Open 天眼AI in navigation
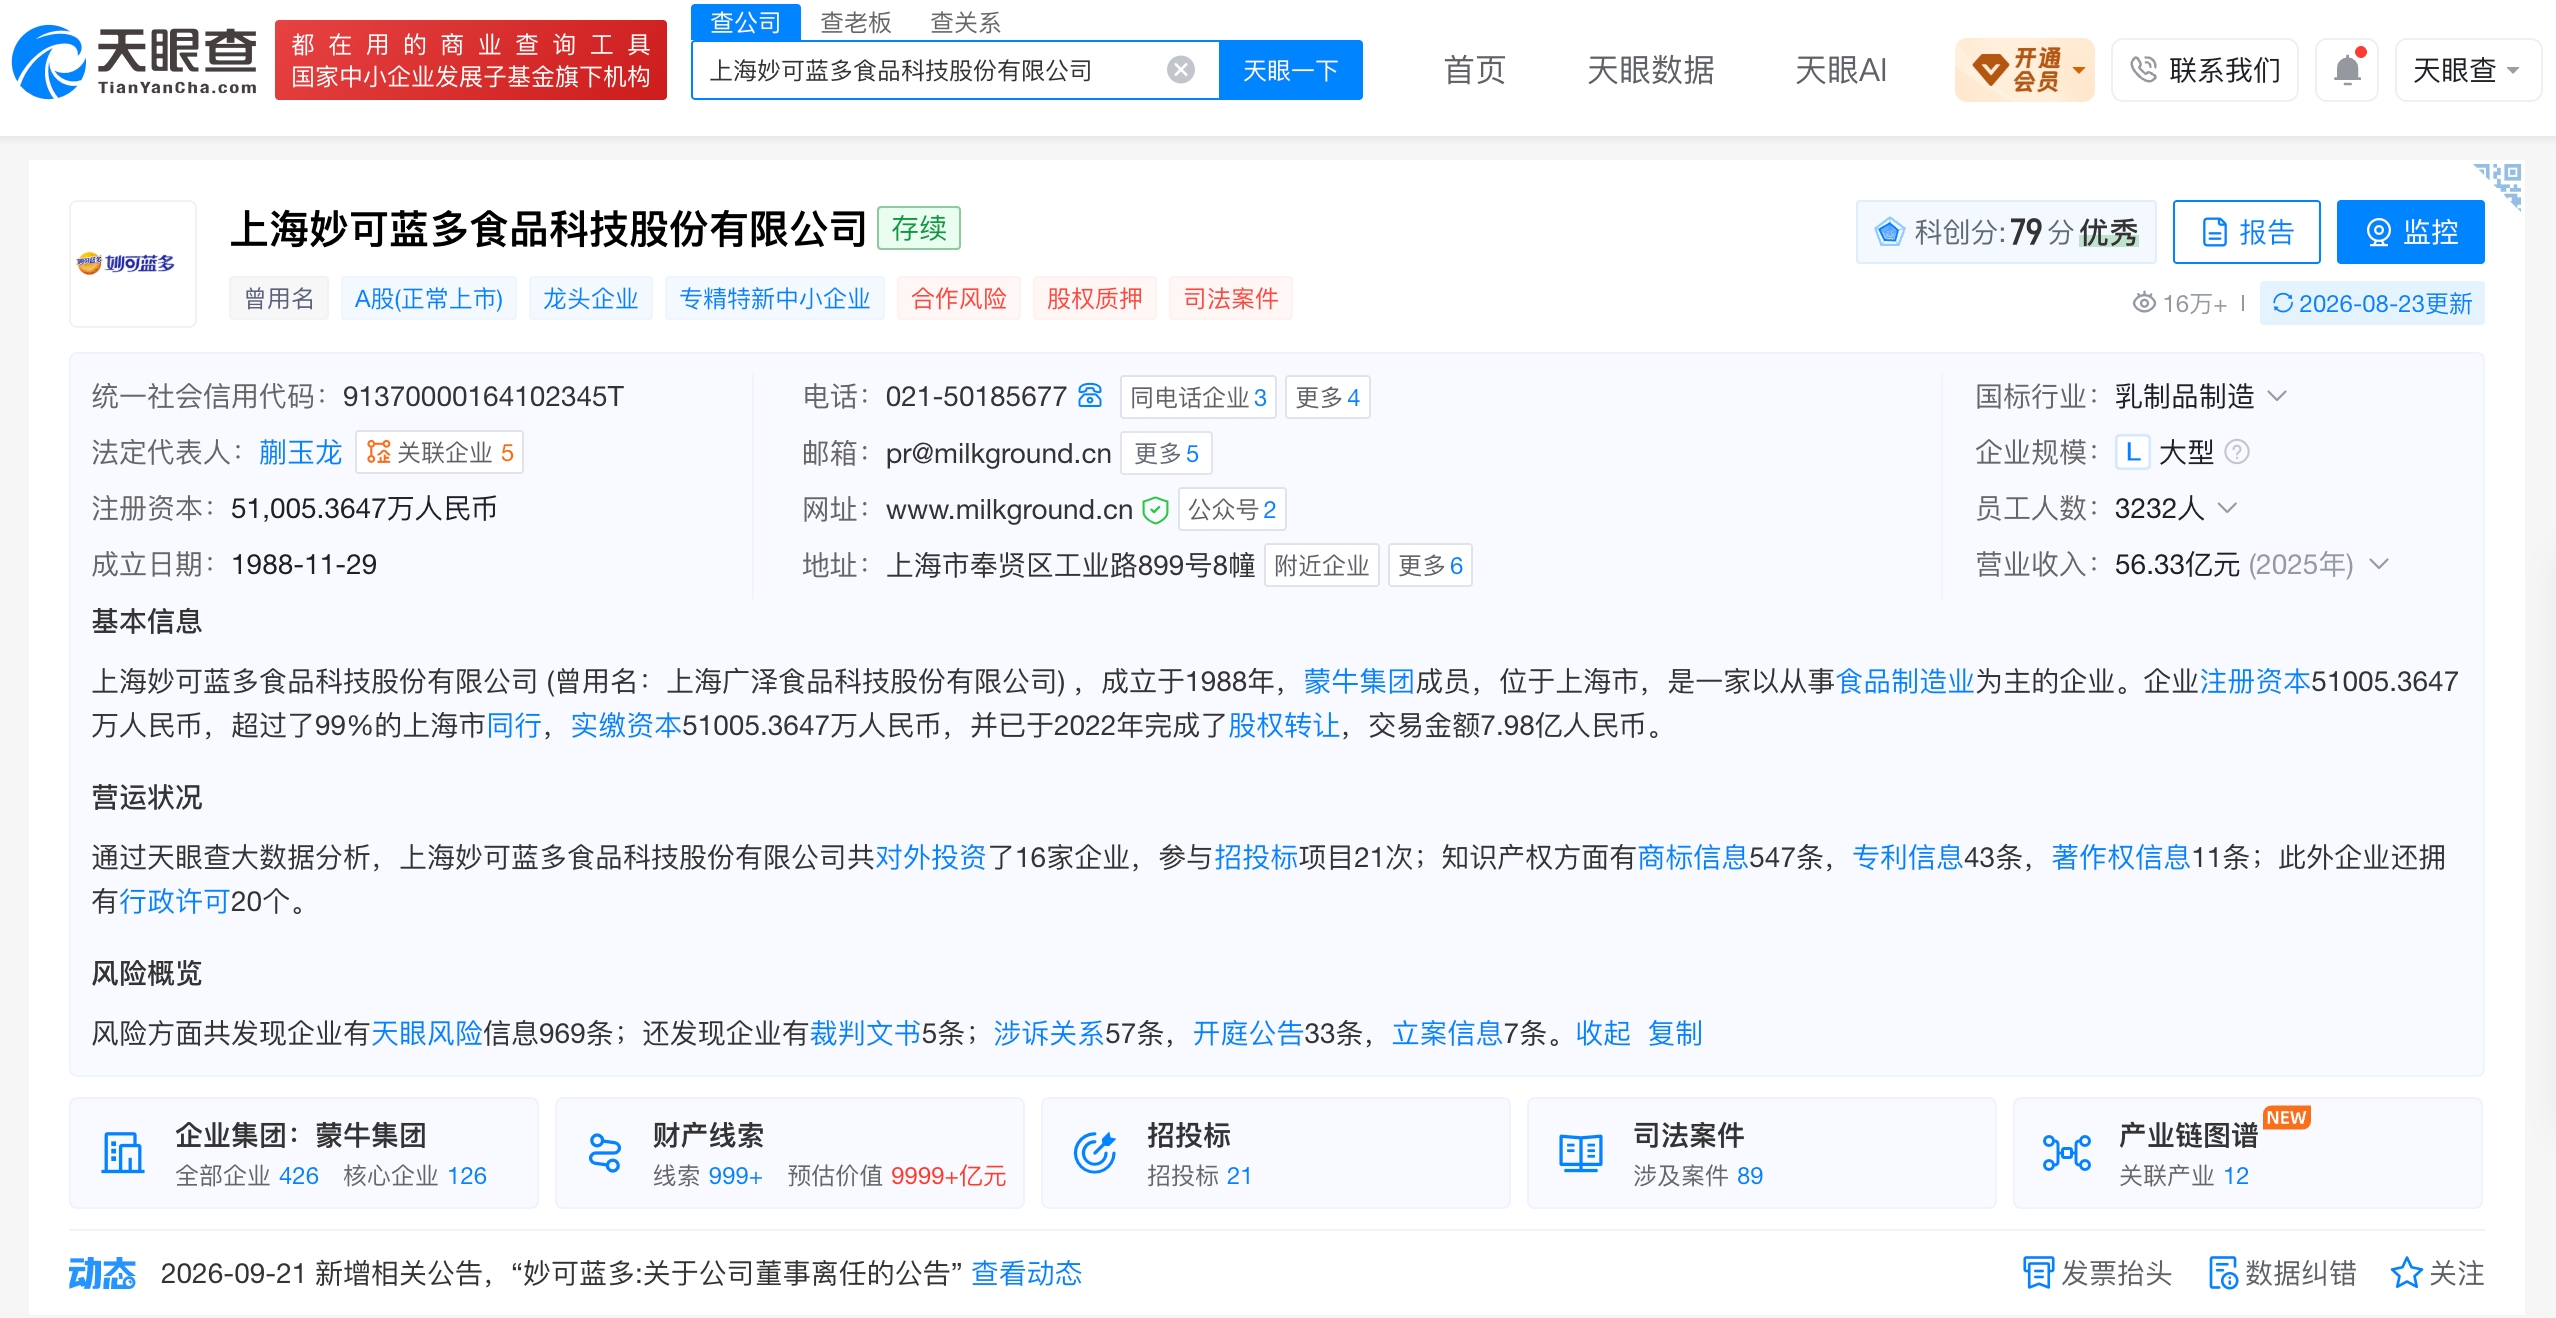 [x=1840, y=70]
